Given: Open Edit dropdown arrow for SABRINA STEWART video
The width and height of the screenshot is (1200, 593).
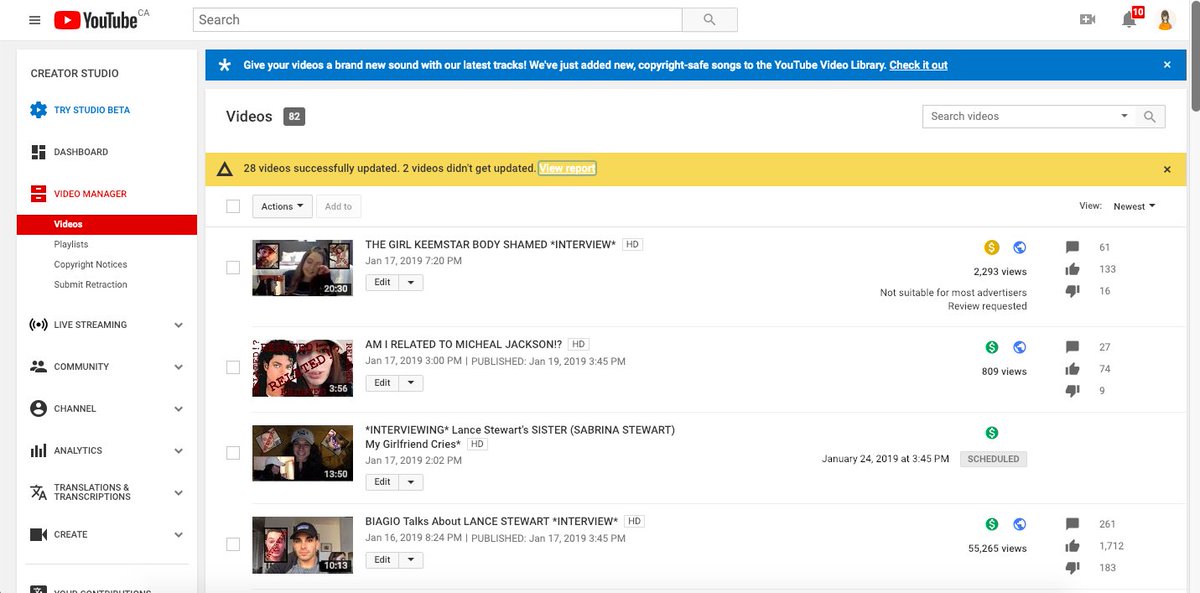Looking at the screenshot, I should [x=411, y=482].
